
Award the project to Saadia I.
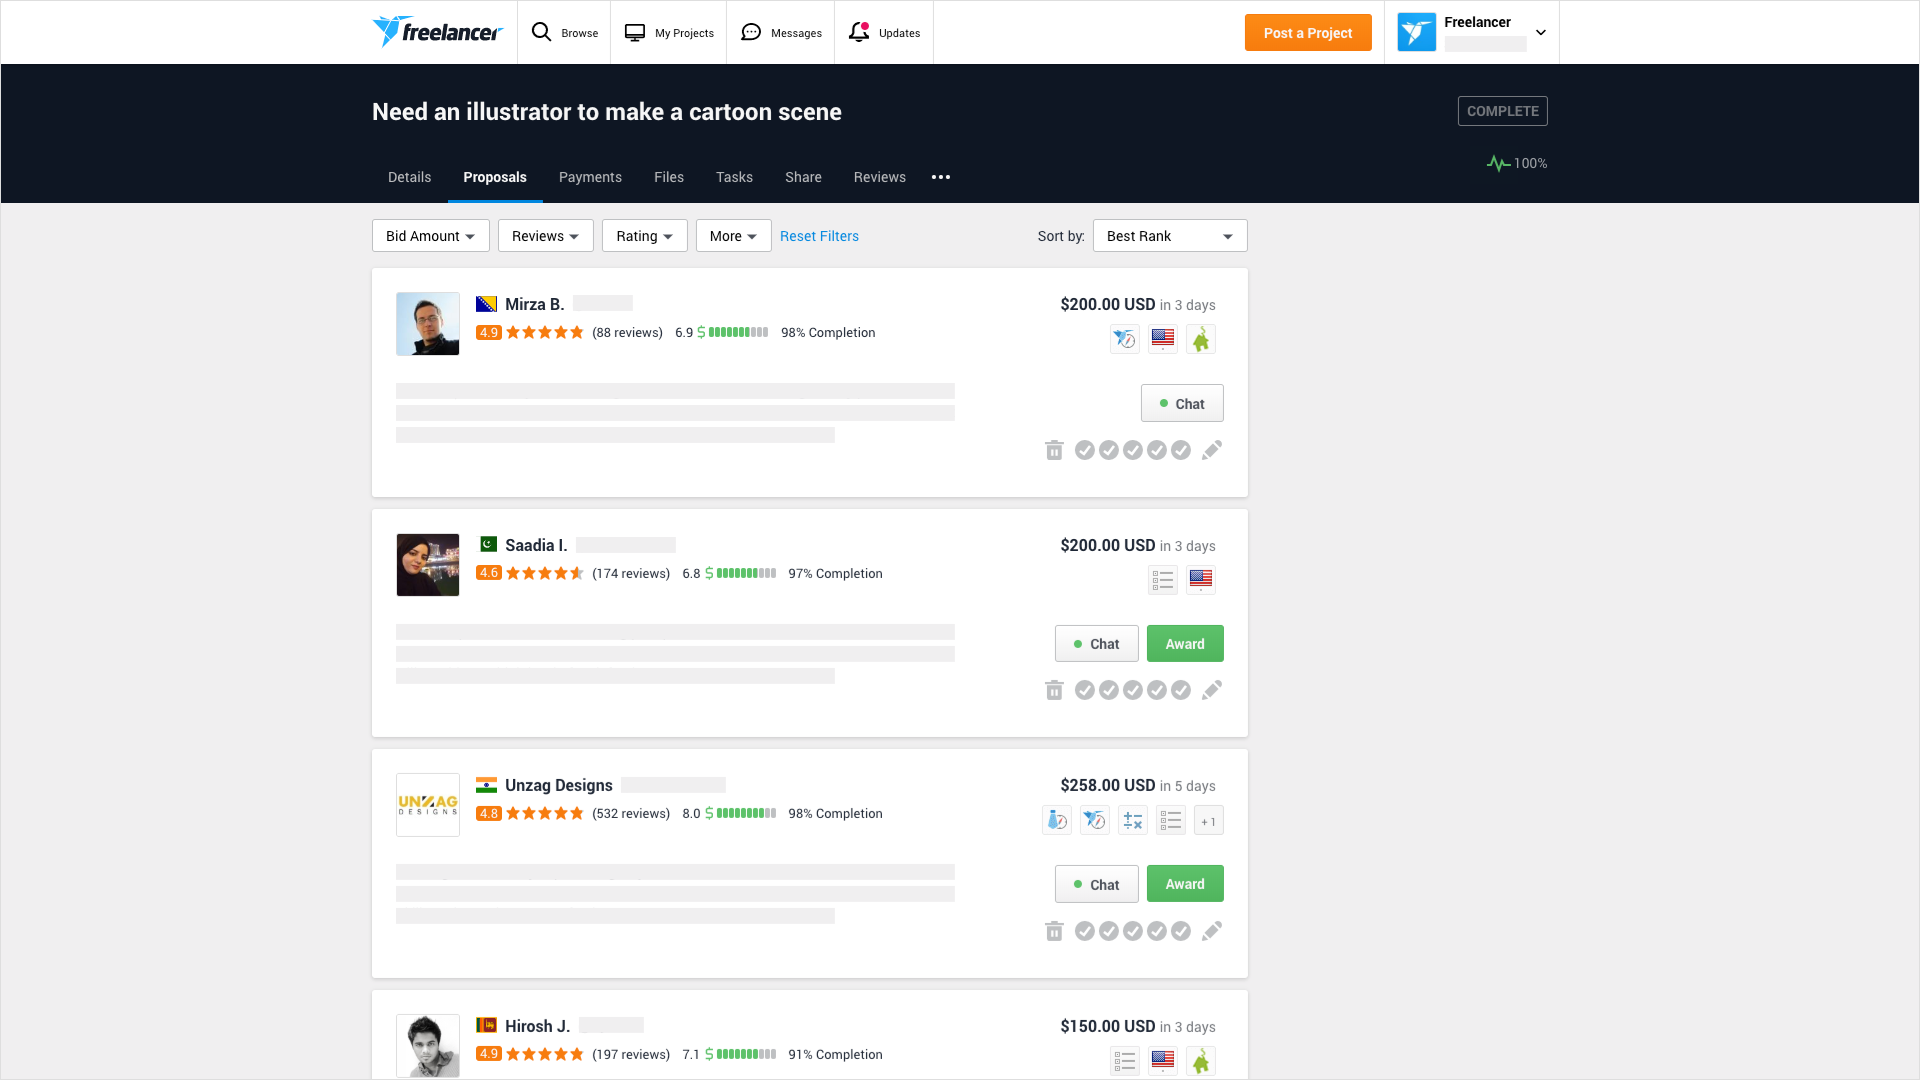pyautogui.click(x=1184, y=644)
